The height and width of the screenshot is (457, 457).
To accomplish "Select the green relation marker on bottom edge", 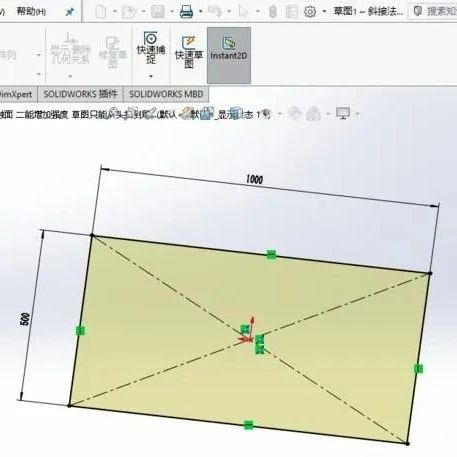I will tap(248, 425).
